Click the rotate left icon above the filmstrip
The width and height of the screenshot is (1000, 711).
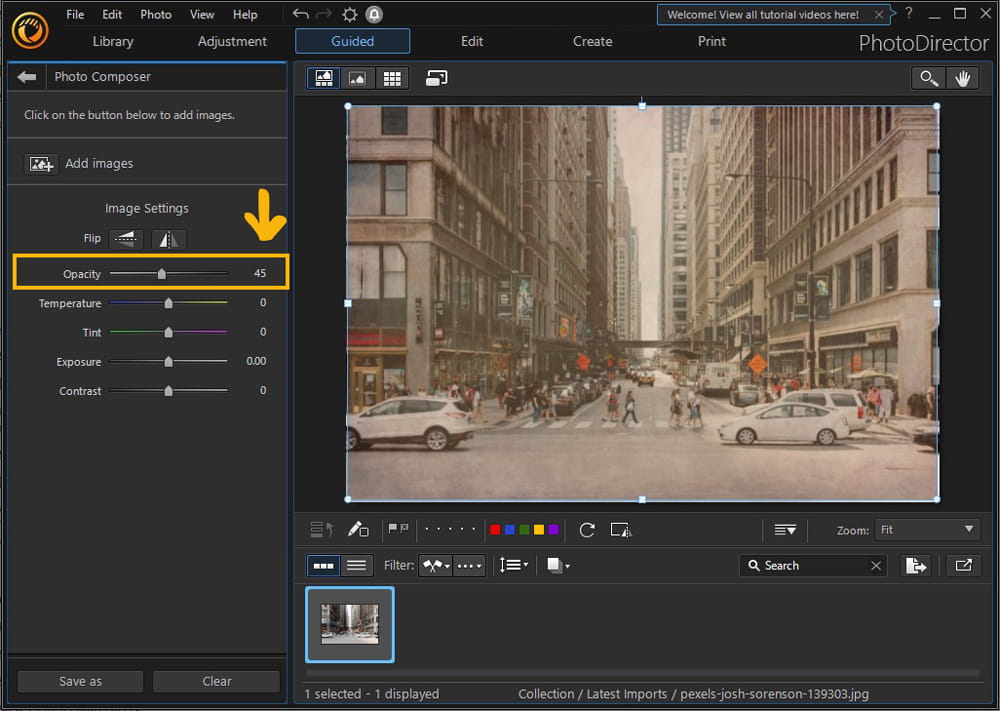tap(587, 530)
